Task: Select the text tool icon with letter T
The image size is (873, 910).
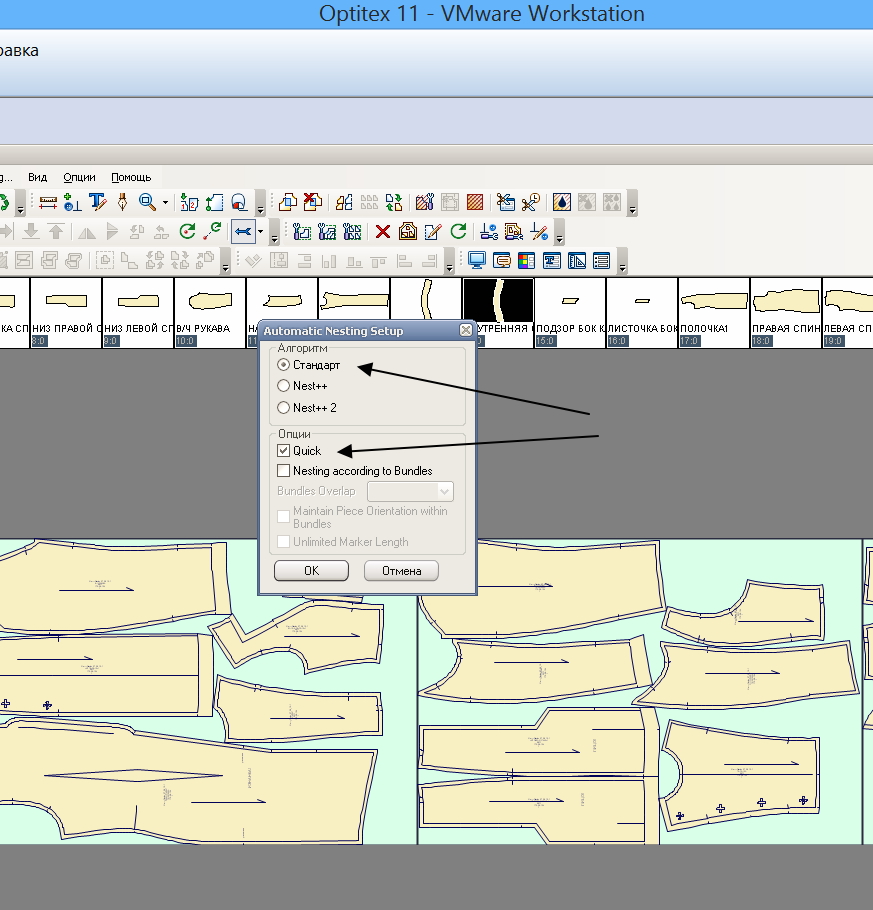Action: [x=97, y=202]
